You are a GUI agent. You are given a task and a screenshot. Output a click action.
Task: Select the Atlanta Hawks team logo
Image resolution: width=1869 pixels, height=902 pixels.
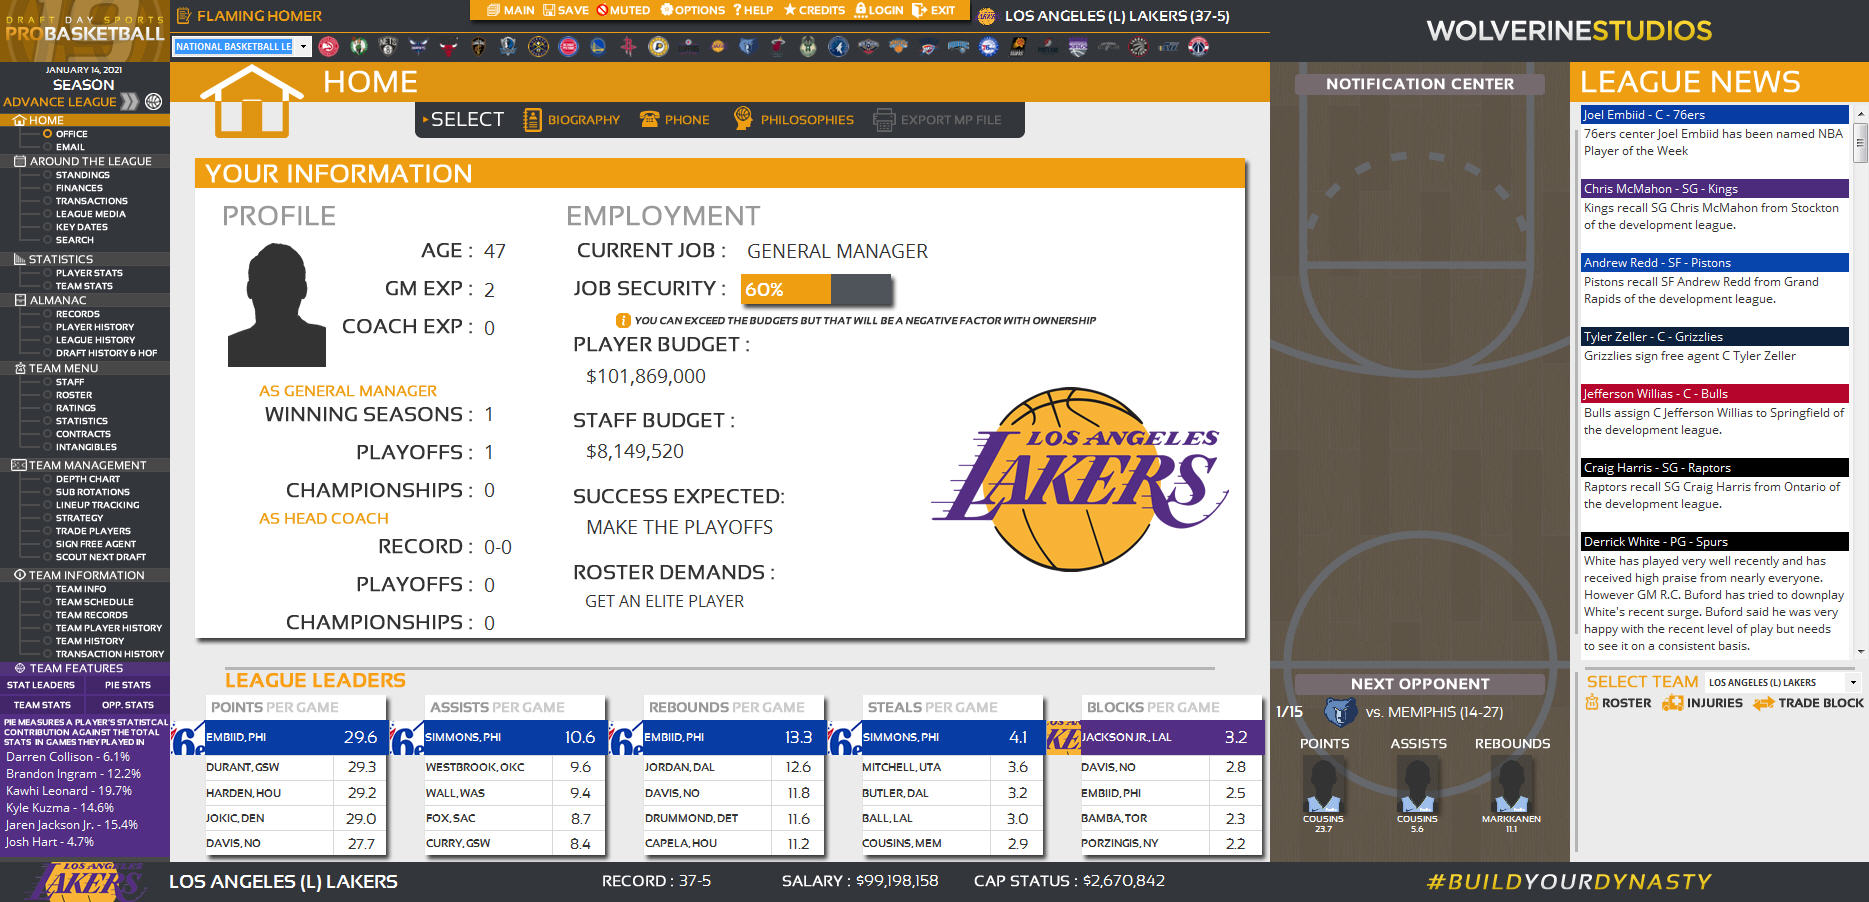tap(328, 46)
